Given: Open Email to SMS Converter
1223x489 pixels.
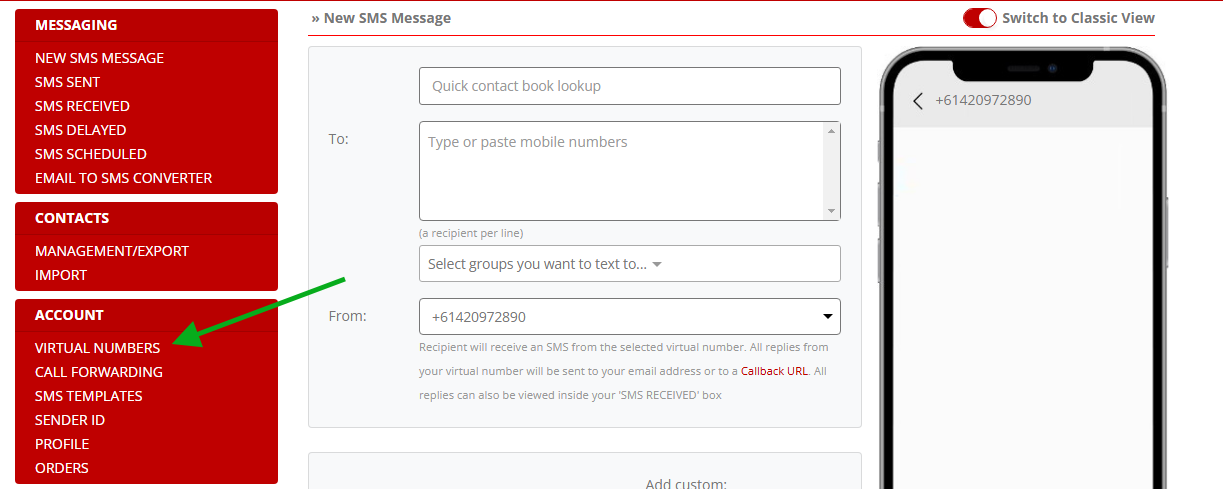Looking at the screenshot, I should 123,178.
